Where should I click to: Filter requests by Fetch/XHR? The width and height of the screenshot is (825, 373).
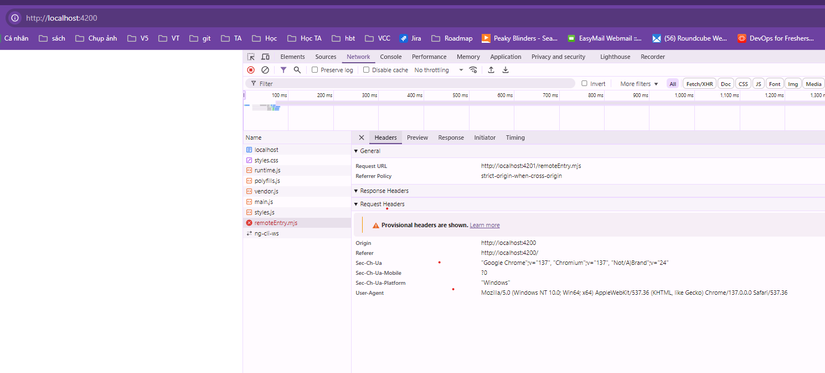tap(699, 84)
